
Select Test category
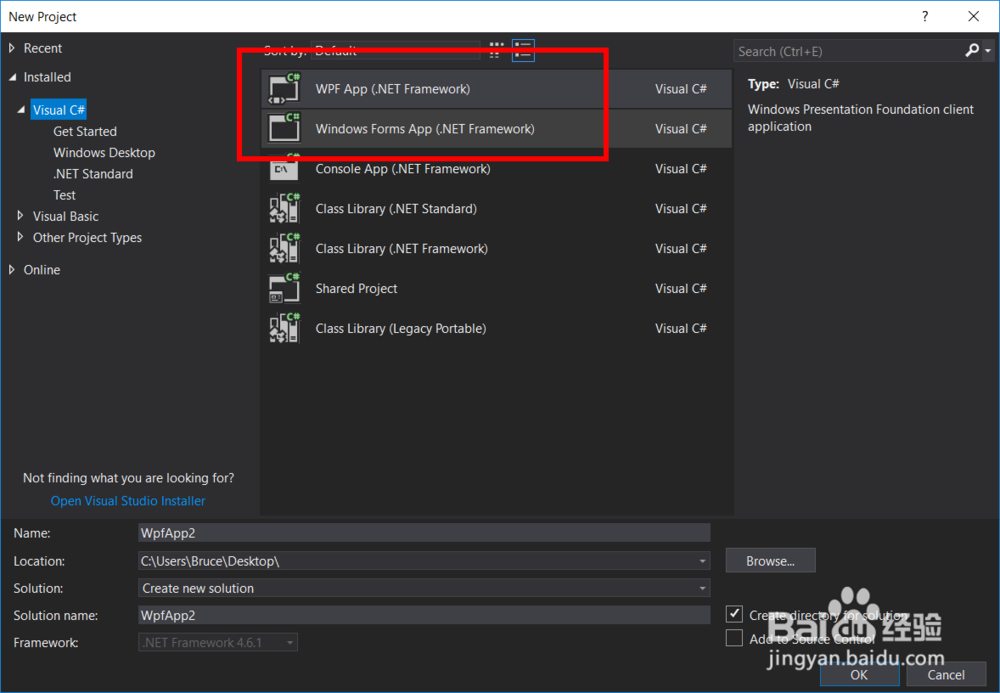pos(64,195)
